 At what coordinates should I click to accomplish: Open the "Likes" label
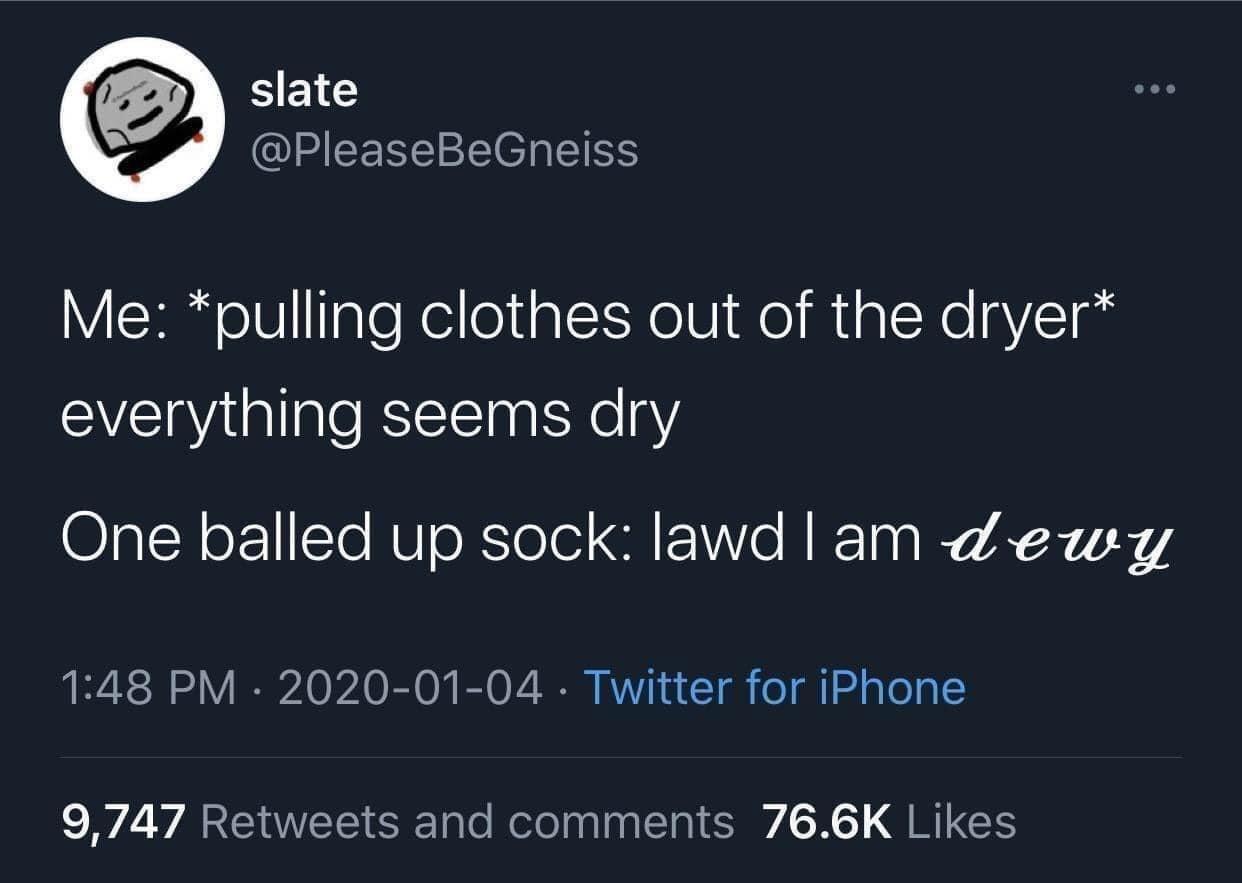click(961, 822)
